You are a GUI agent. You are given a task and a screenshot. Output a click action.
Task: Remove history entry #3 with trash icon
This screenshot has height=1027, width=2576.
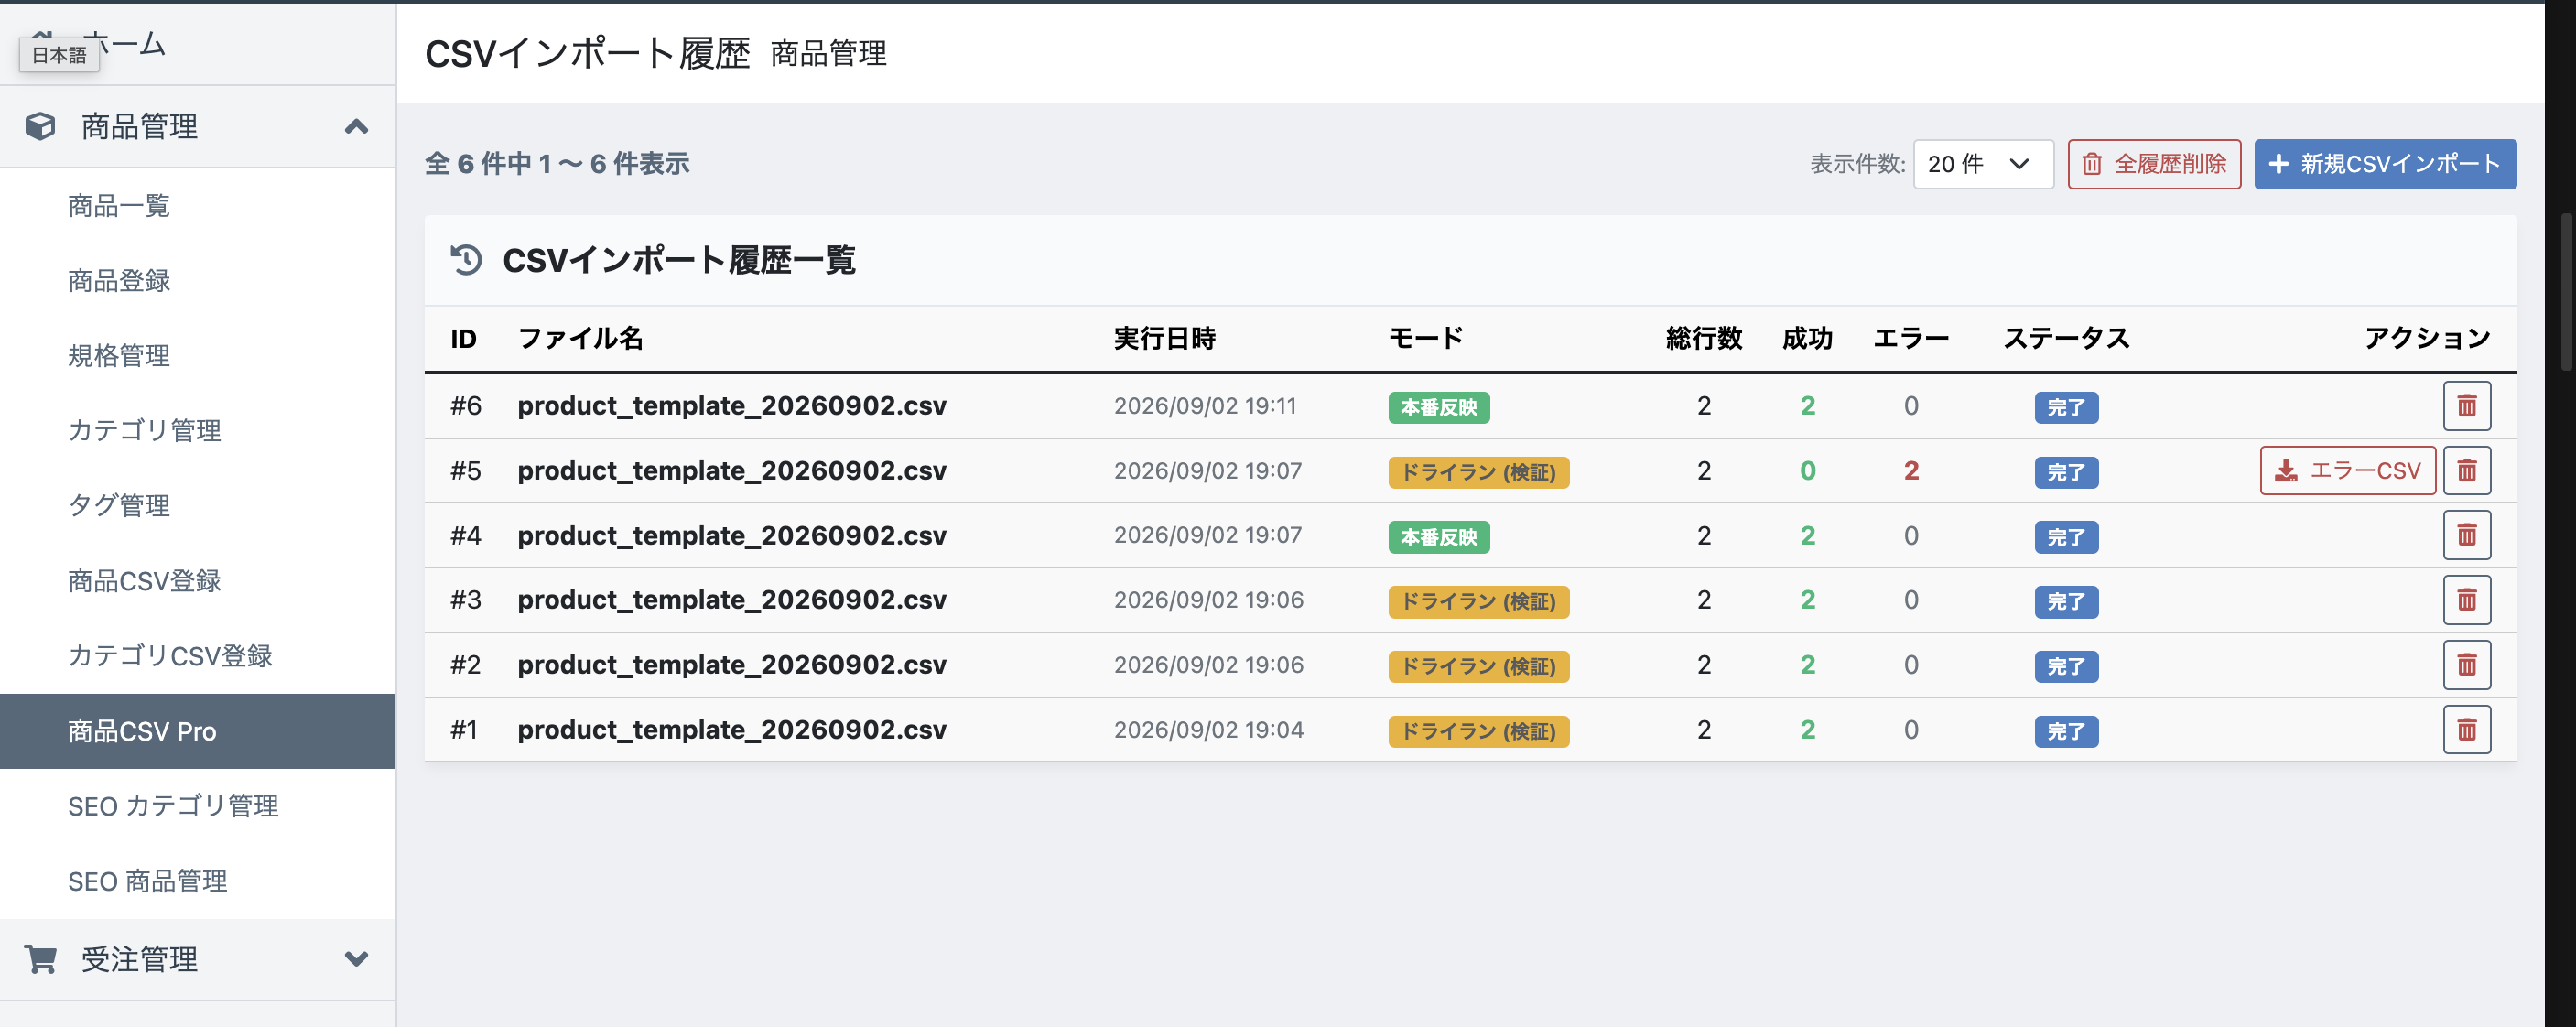click(x=2466, y=600)
